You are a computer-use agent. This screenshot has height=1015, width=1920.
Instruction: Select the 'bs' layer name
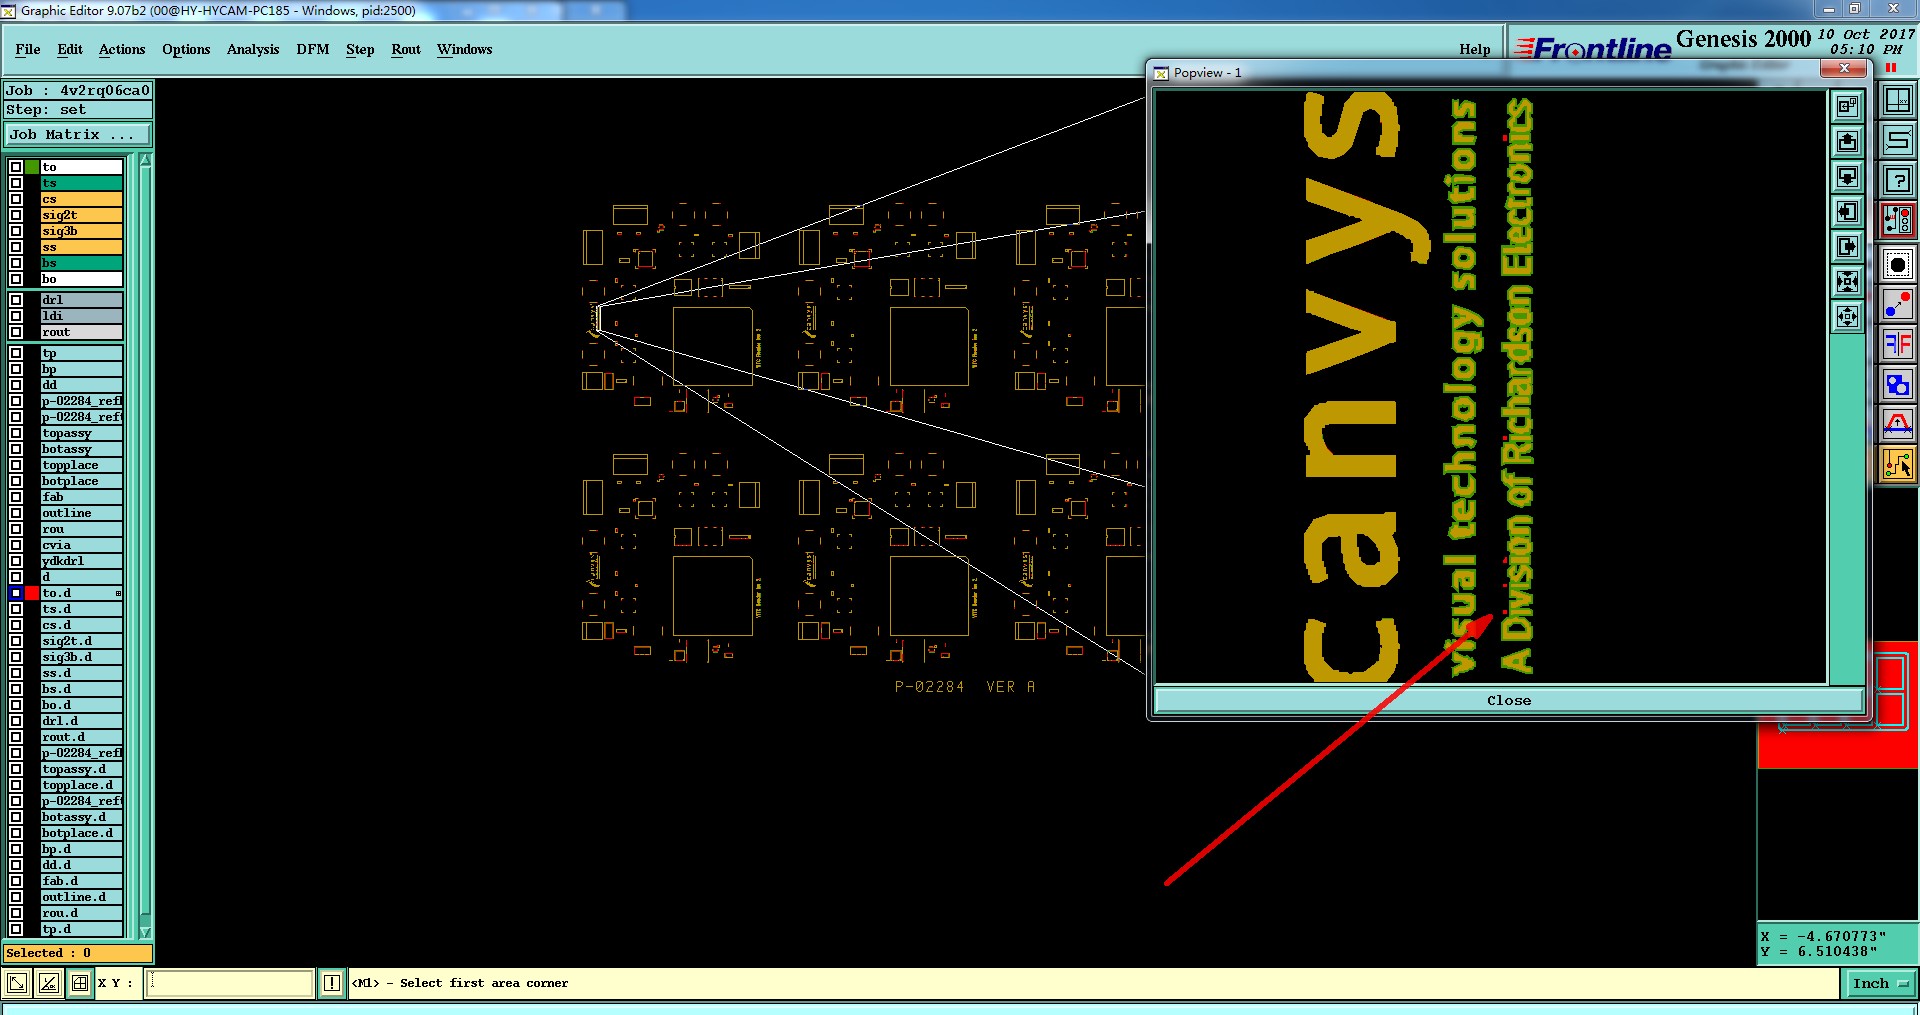click(x=82, y=263)
